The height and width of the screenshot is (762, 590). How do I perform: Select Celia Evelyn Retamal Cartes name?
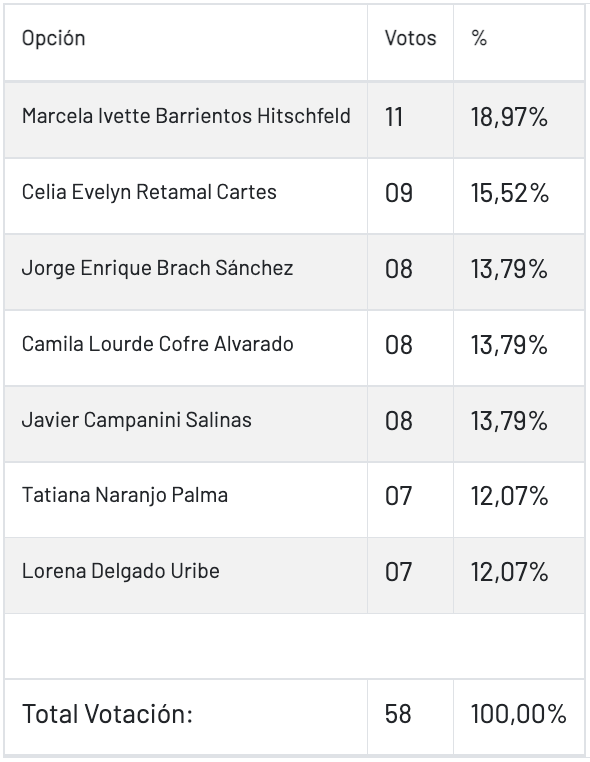click(149, 192)
